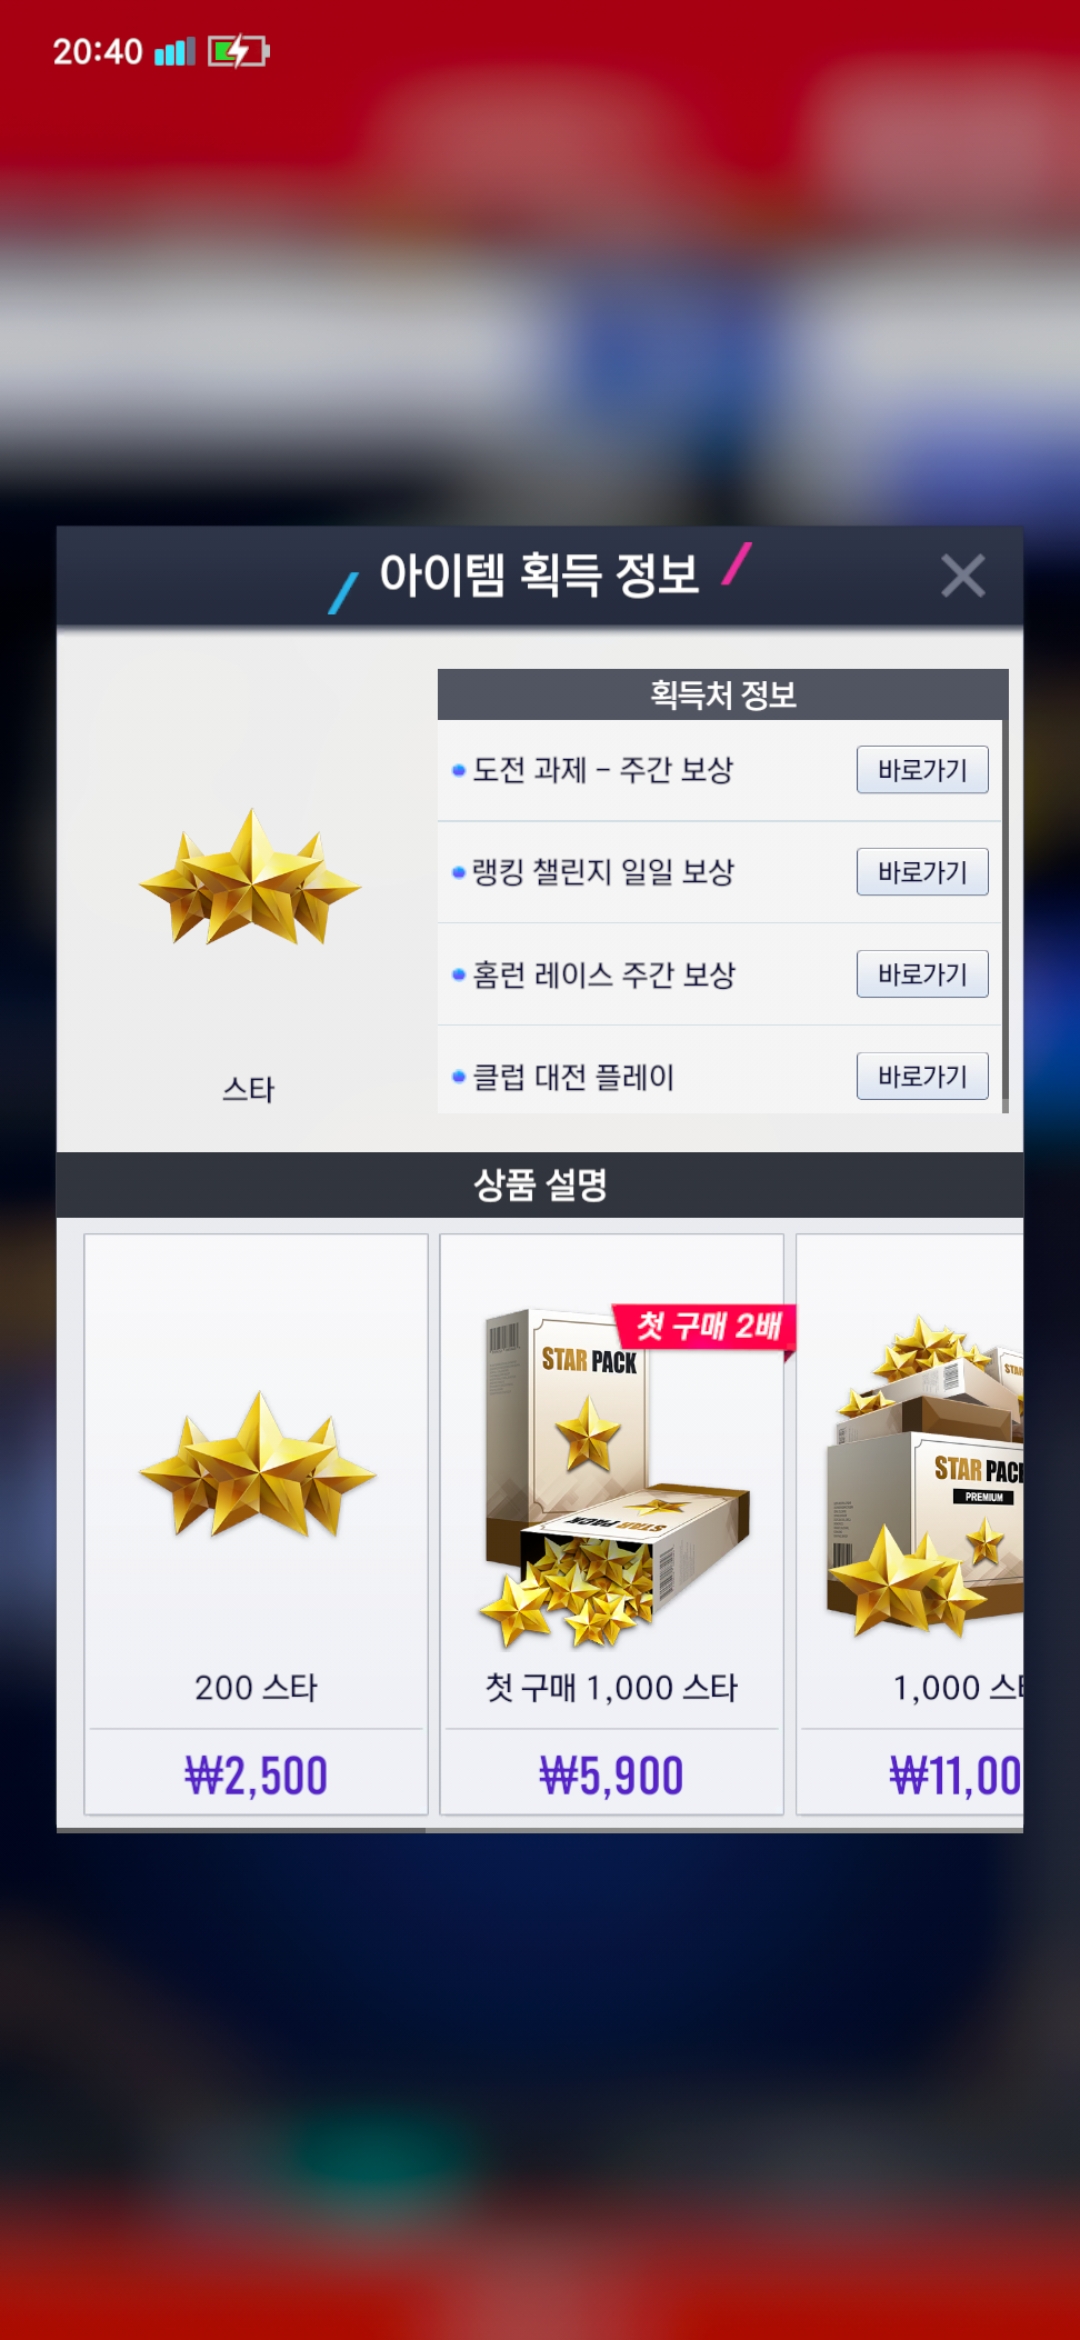
Task: Select the STAR PACK PREMIUM box image
Action: [925, 1478]
